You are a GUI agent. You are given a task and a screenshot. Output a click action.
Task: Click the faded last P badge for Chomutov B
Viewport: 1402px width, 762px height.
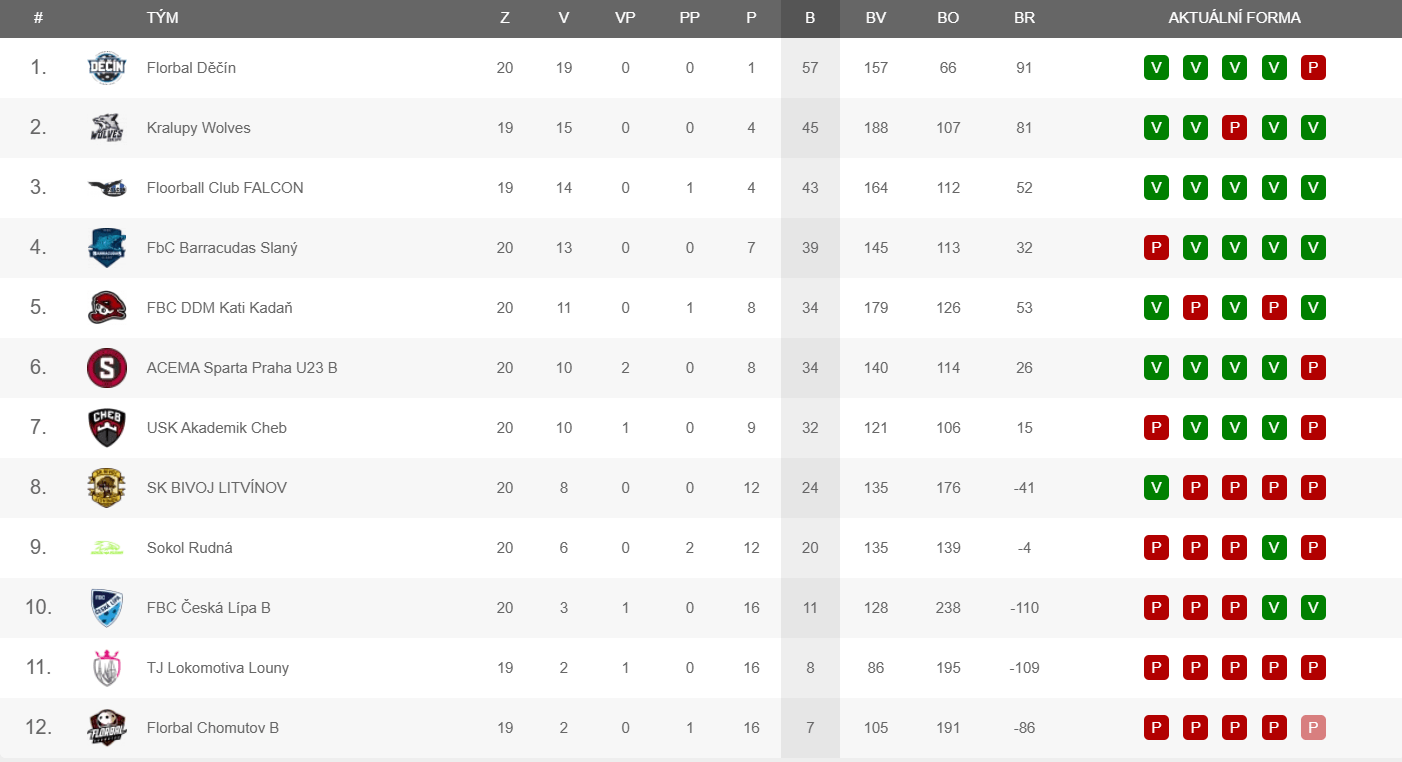click(x=1313, y=728)
